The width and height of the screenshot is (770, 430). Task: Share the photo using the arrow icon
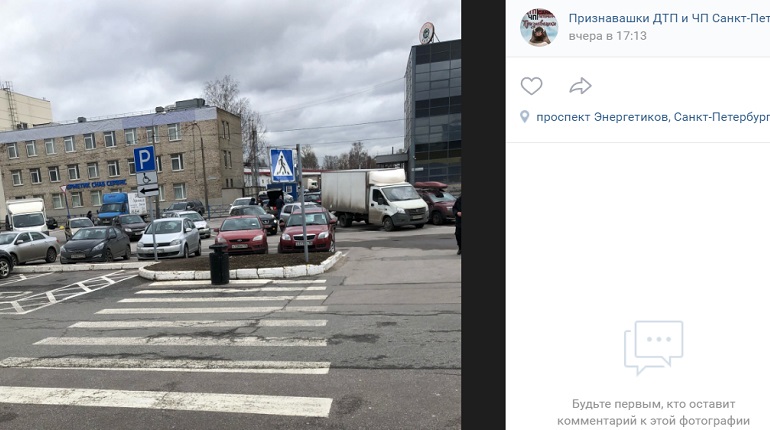[580, 86]
